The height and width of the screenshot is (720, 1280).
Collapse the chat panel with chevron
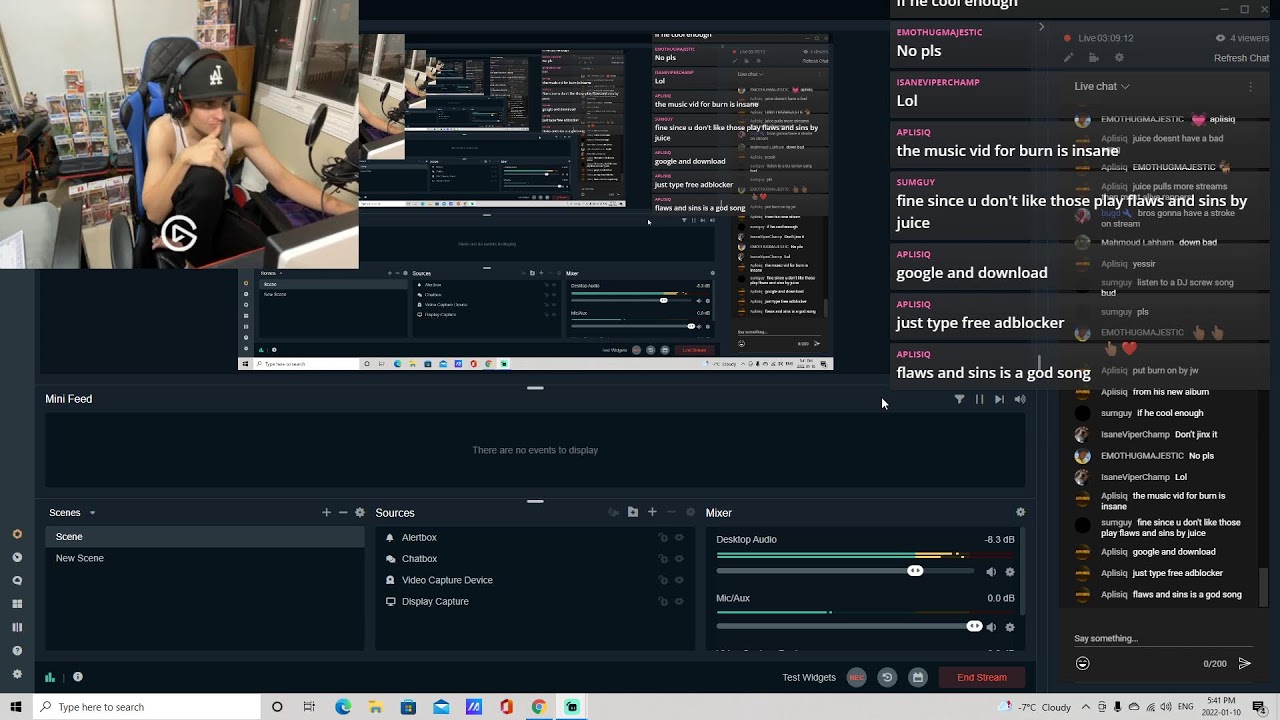1041,27
